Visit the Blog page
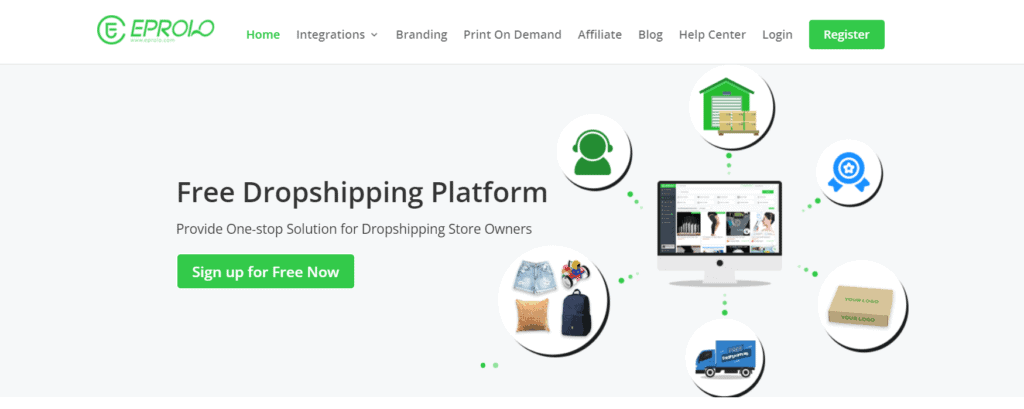 [x=650, y=35]
